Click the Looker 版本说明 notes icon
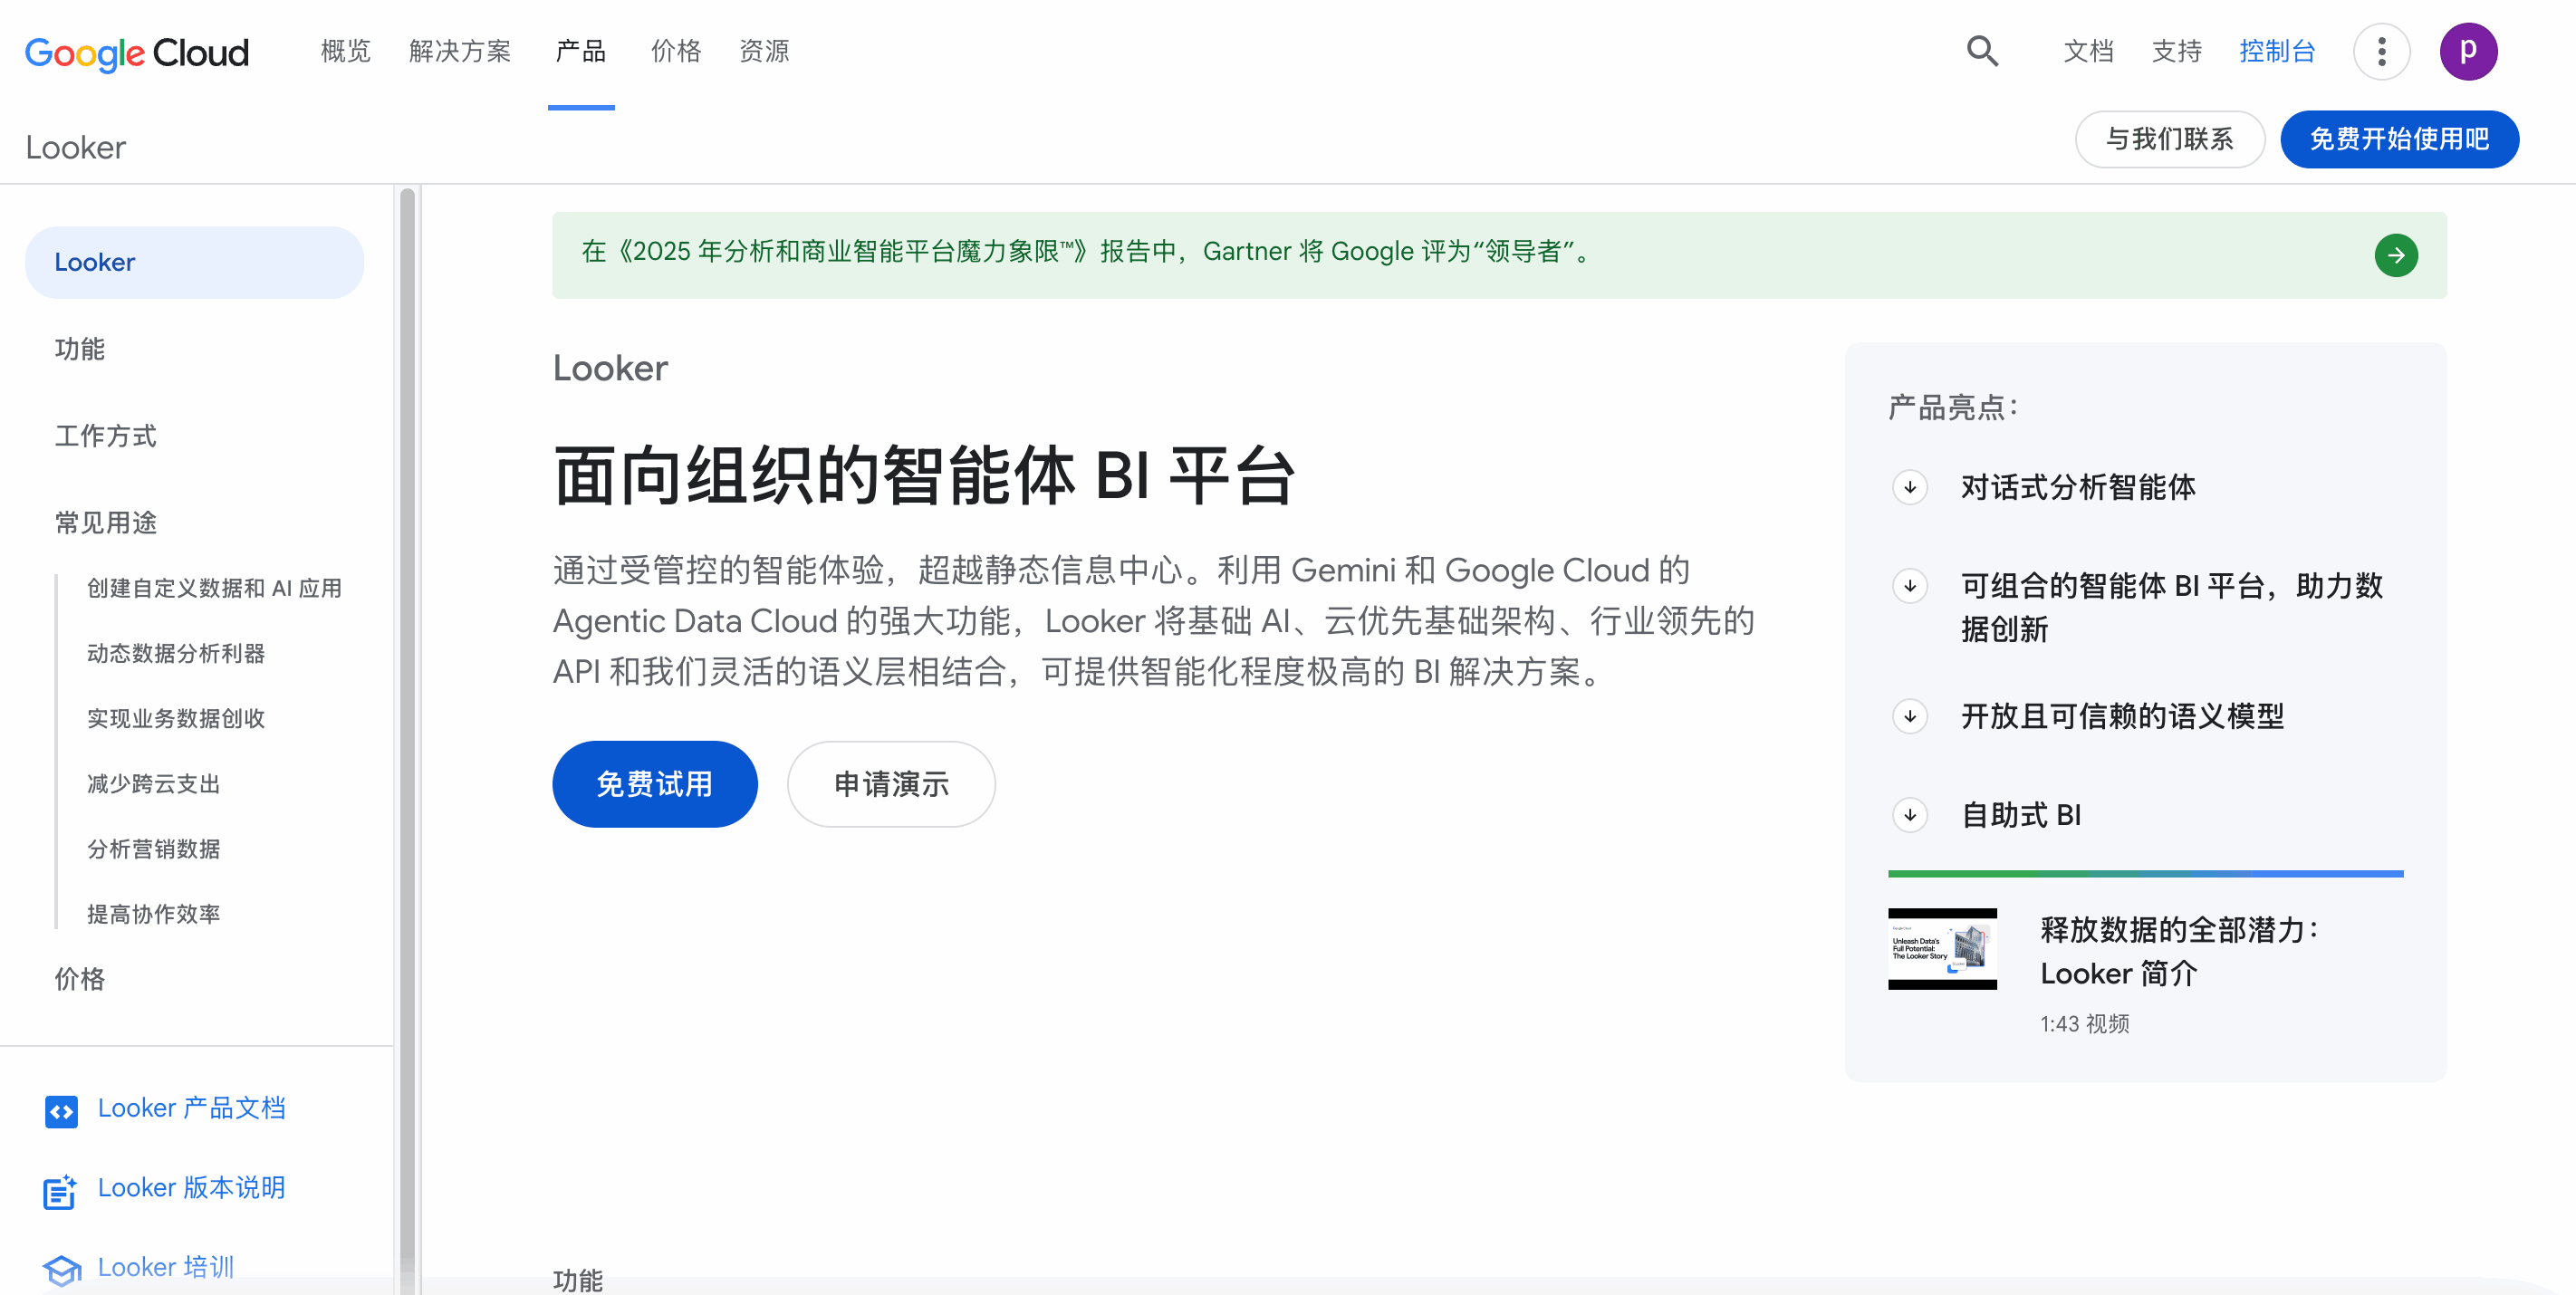The image size is (2576, 1295). [x=60, y=1190]
